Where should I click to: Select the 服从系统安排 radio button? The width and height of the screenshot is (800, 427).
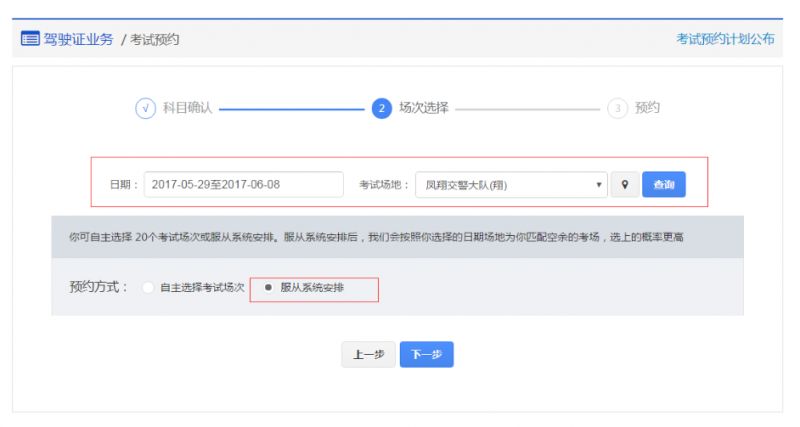point(268,287)
